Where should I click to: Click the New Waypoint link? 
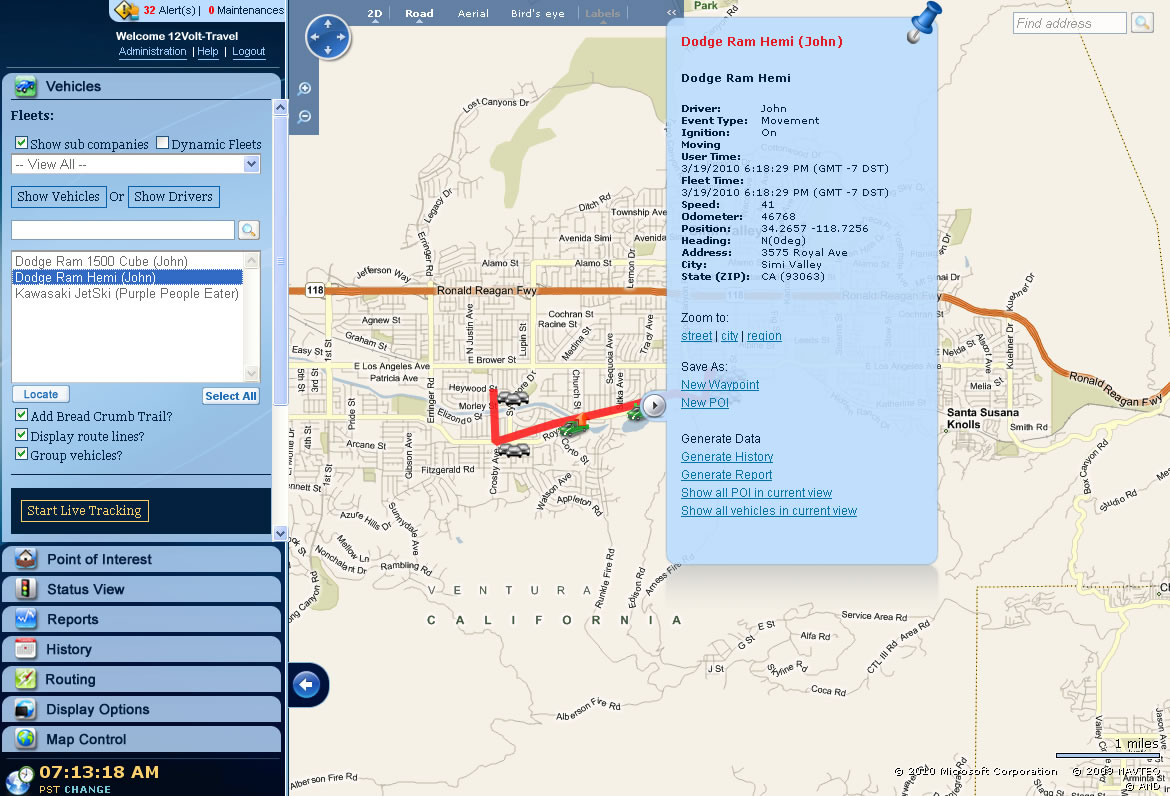pos(720,385)
